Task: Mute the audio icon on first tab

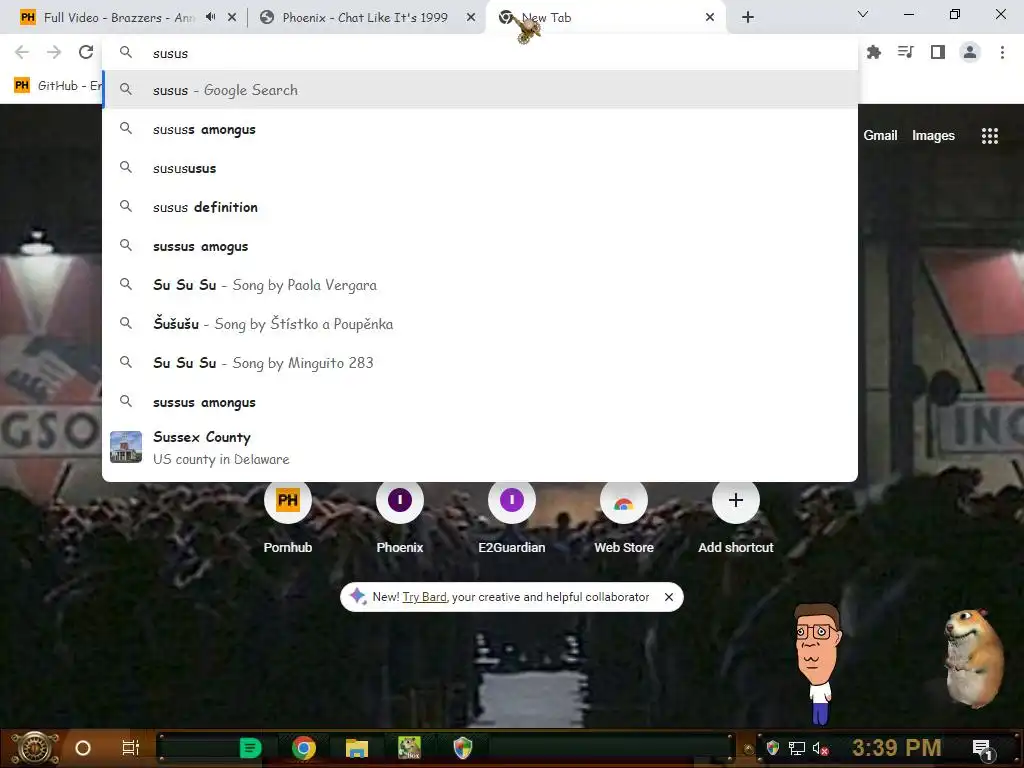Action: tap(210, 17)
